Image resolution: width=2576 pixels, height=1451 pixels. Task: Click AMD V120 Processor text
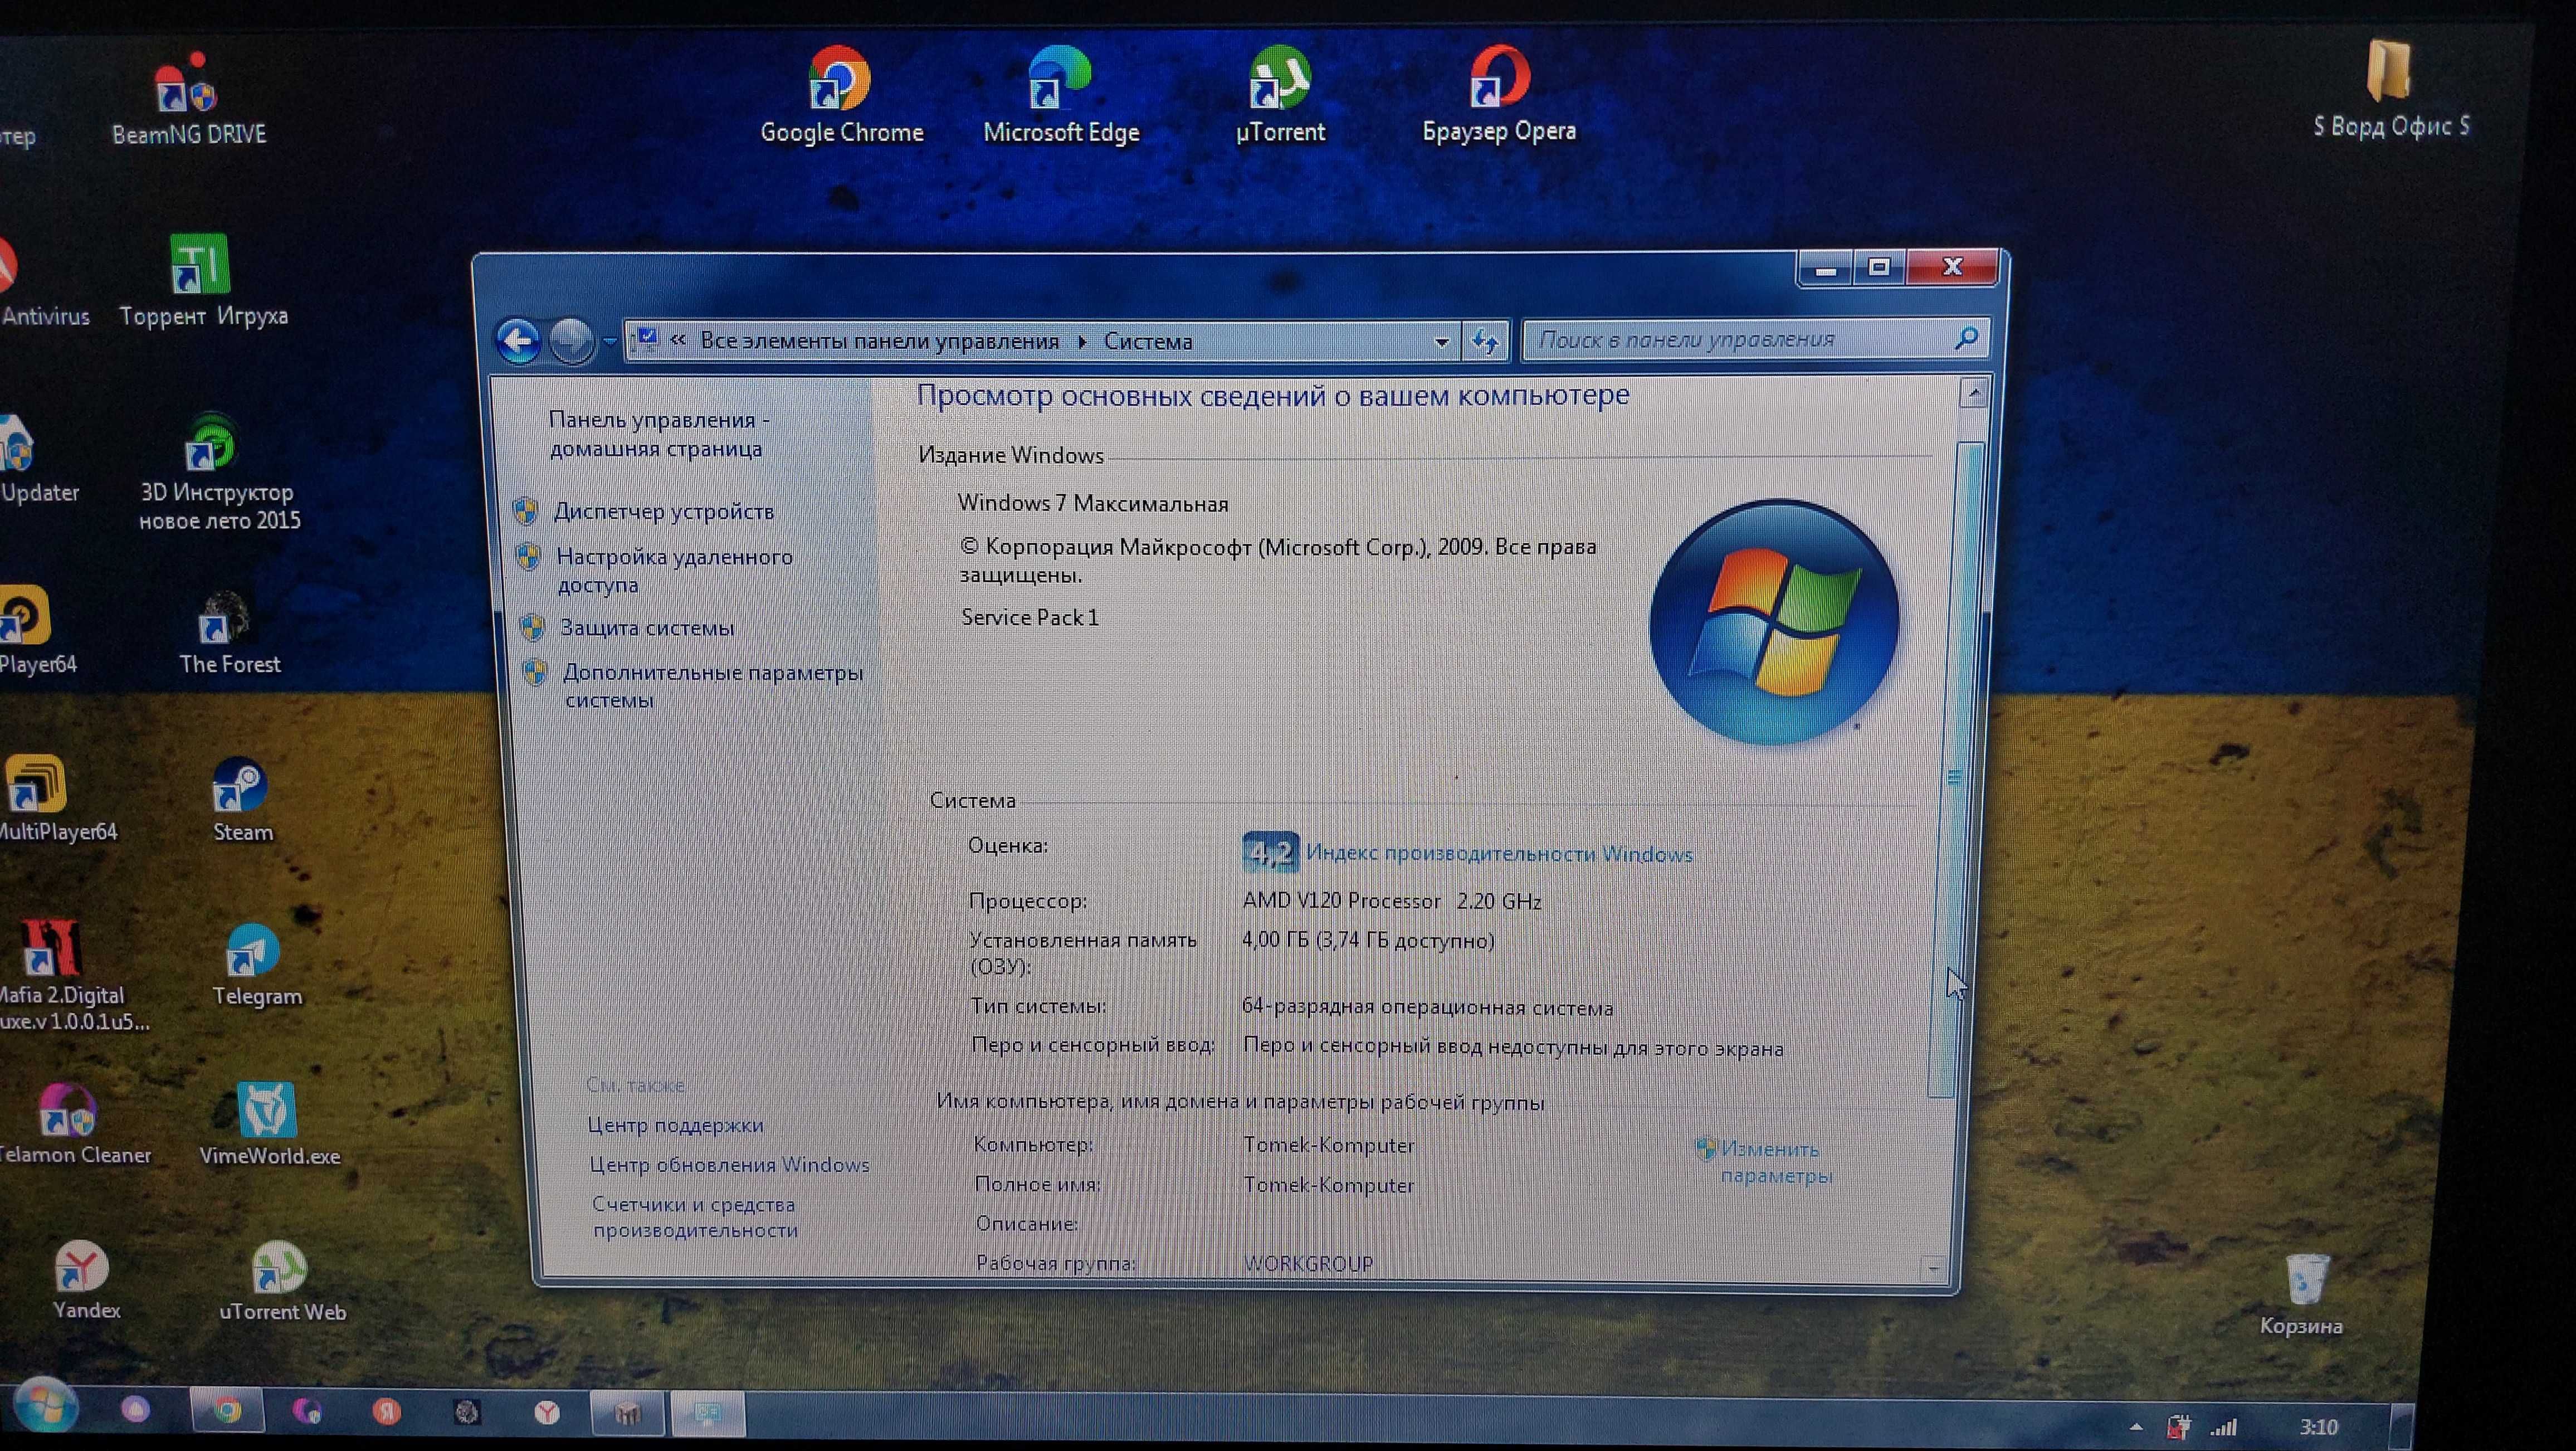pos(1341,901)
